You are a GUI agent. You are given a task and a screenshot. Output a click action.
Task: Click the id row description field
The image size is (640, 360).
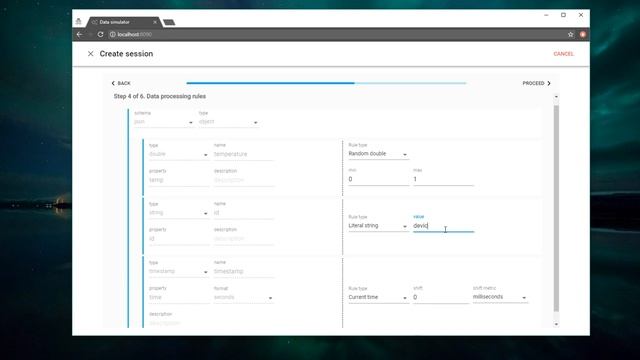pyautogui.click(x=244, y=239)
